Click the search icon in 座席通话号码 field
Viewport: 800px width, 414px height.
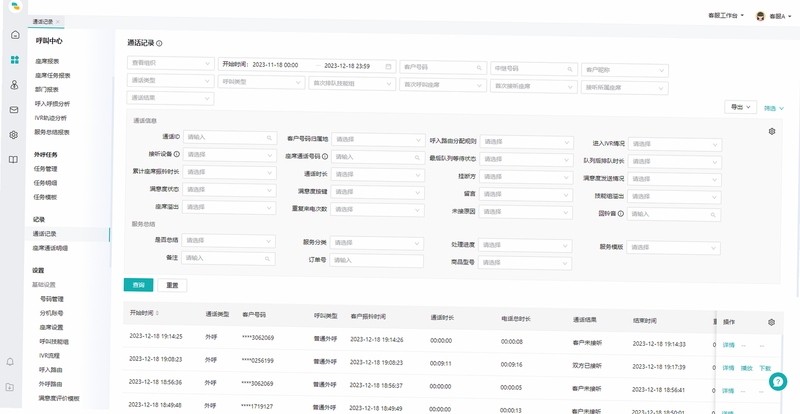[x=417, y=158]
